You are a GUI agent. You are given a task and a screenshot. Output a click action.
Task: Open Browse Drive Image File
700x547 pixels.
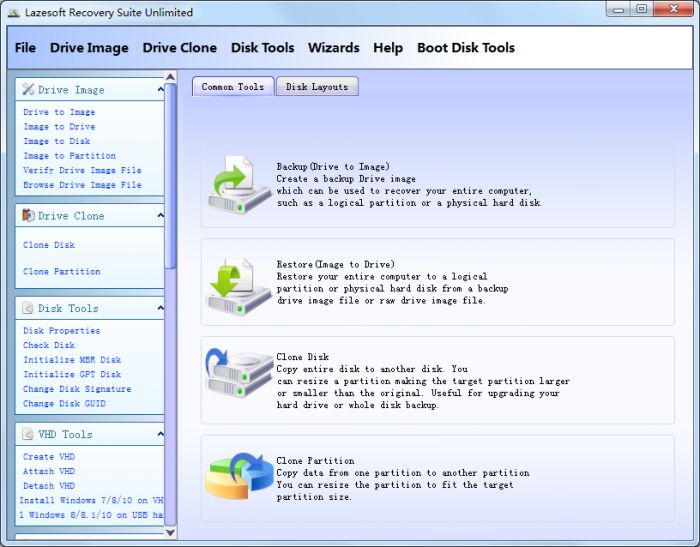click(x=82, y=185)
